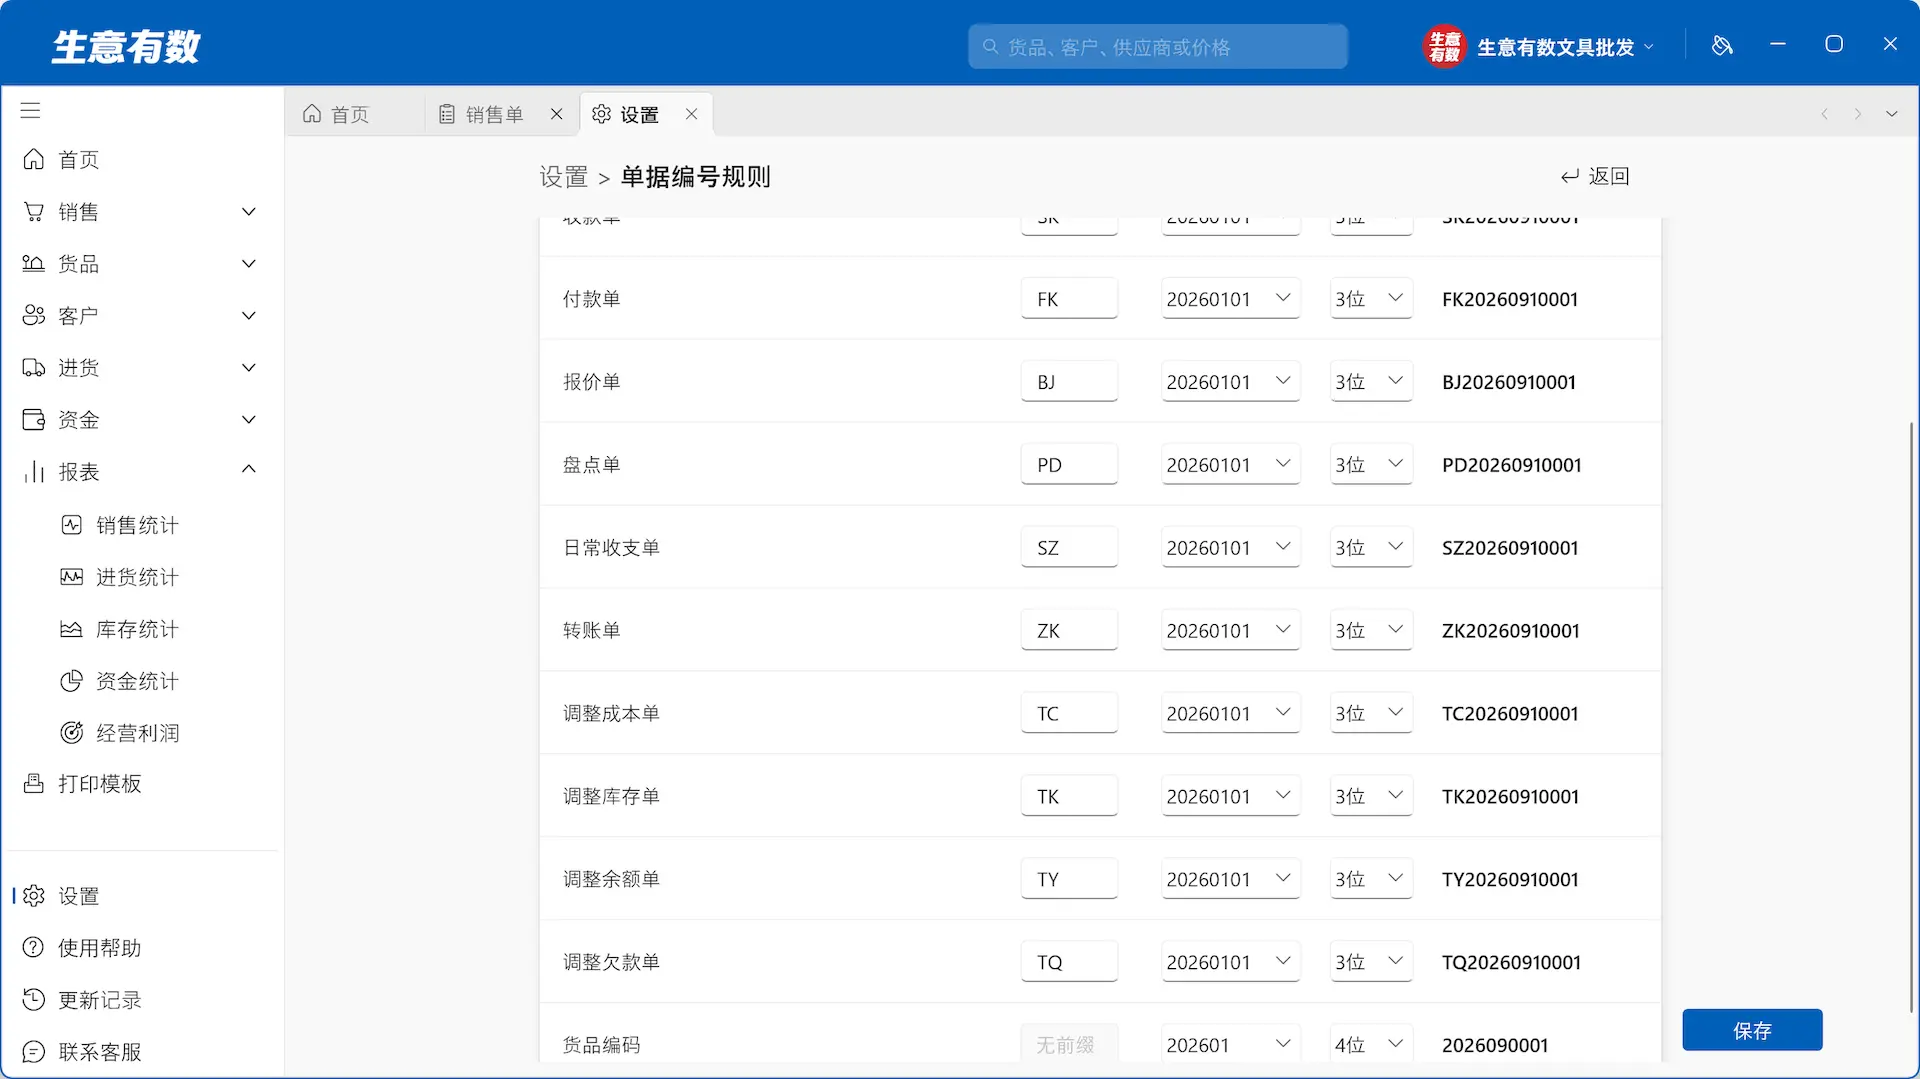Image resolution: width=1920 pixels, height=1079 pixels.
Task: Open the digits dropdown for 报价单
Action: 1371,382
